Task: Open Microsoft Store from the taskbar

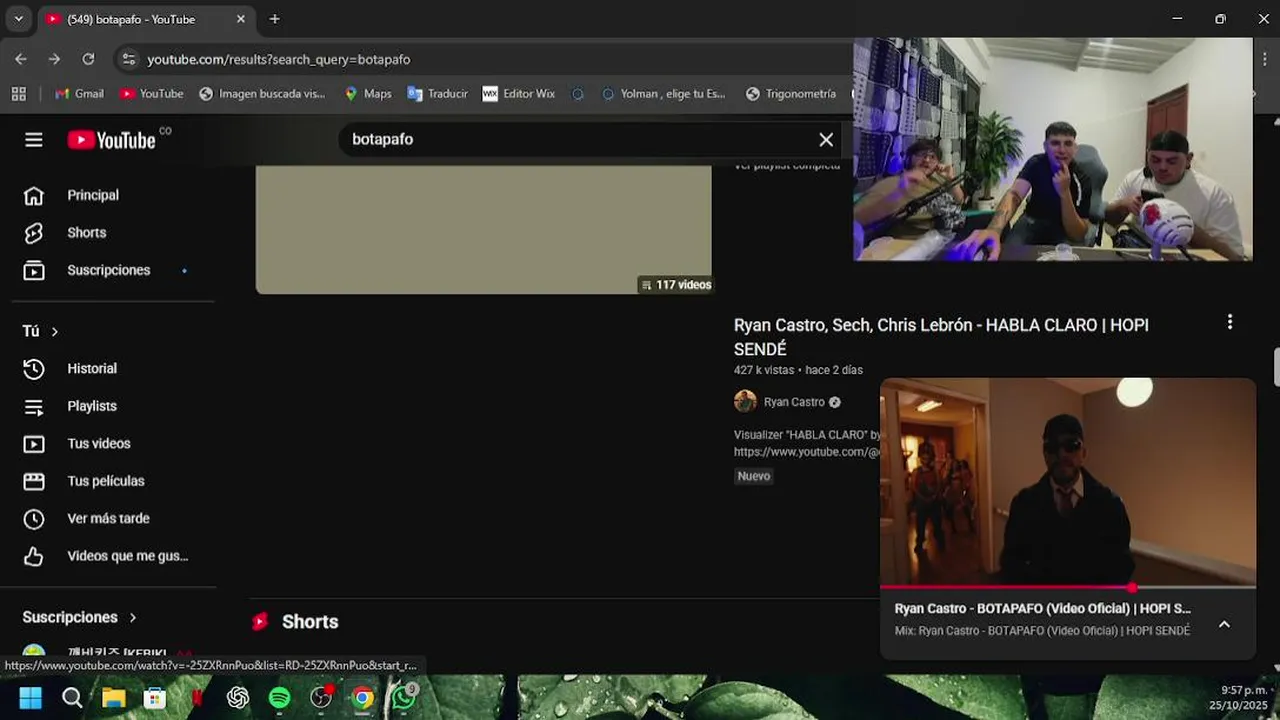Action: click(x=155, y=698)
